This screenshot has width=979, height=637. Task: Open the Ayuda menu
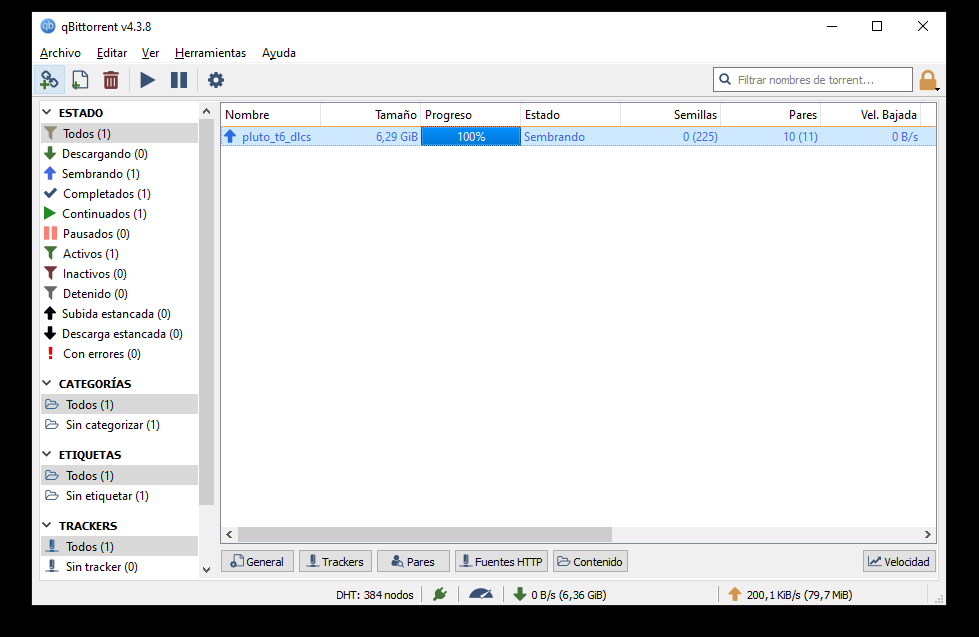pyautogui.click(x=278, y=53)
